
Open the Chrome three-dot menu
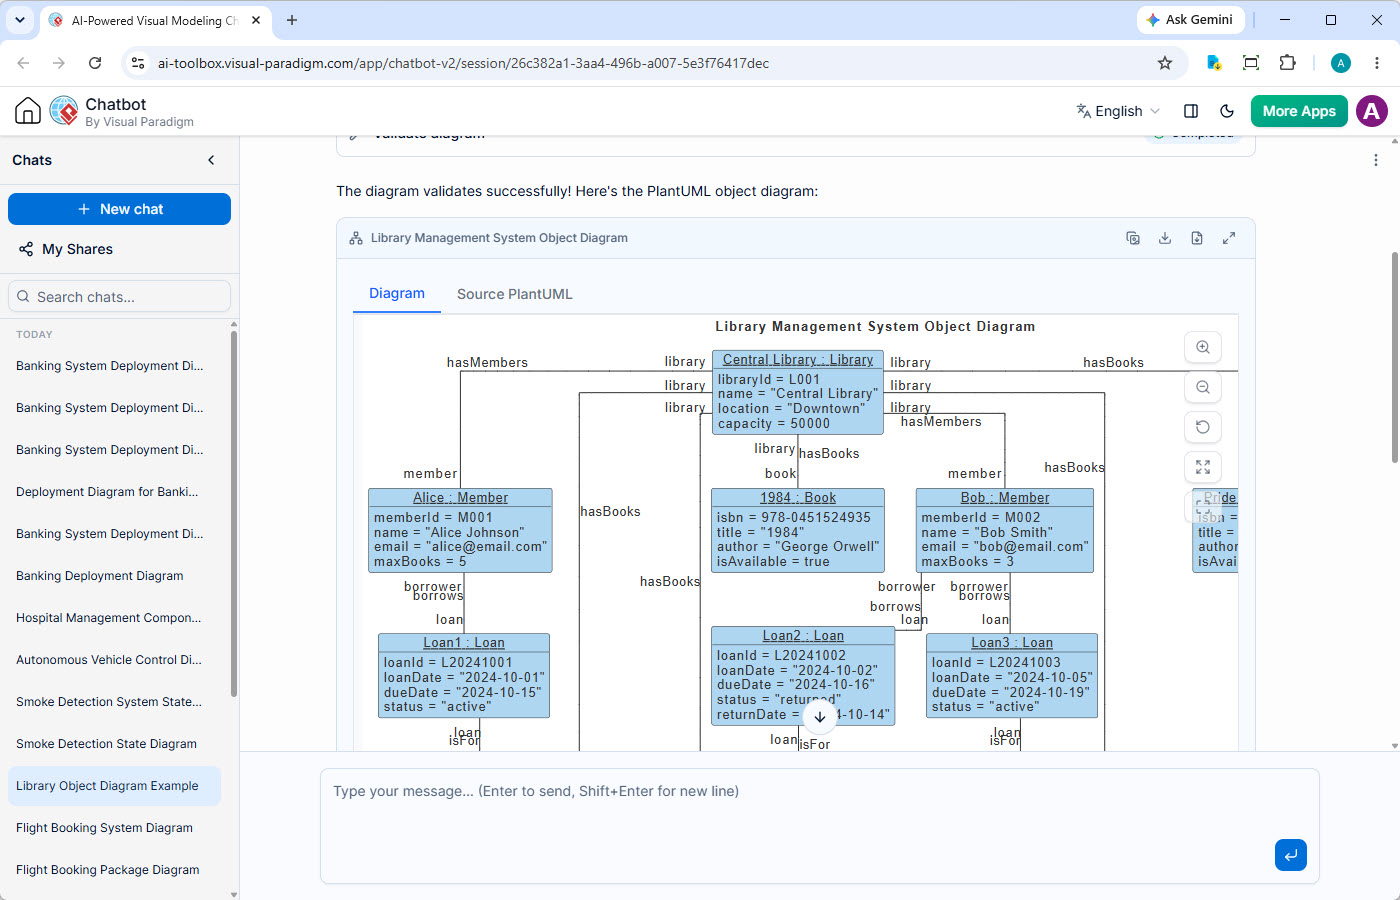1377,63
